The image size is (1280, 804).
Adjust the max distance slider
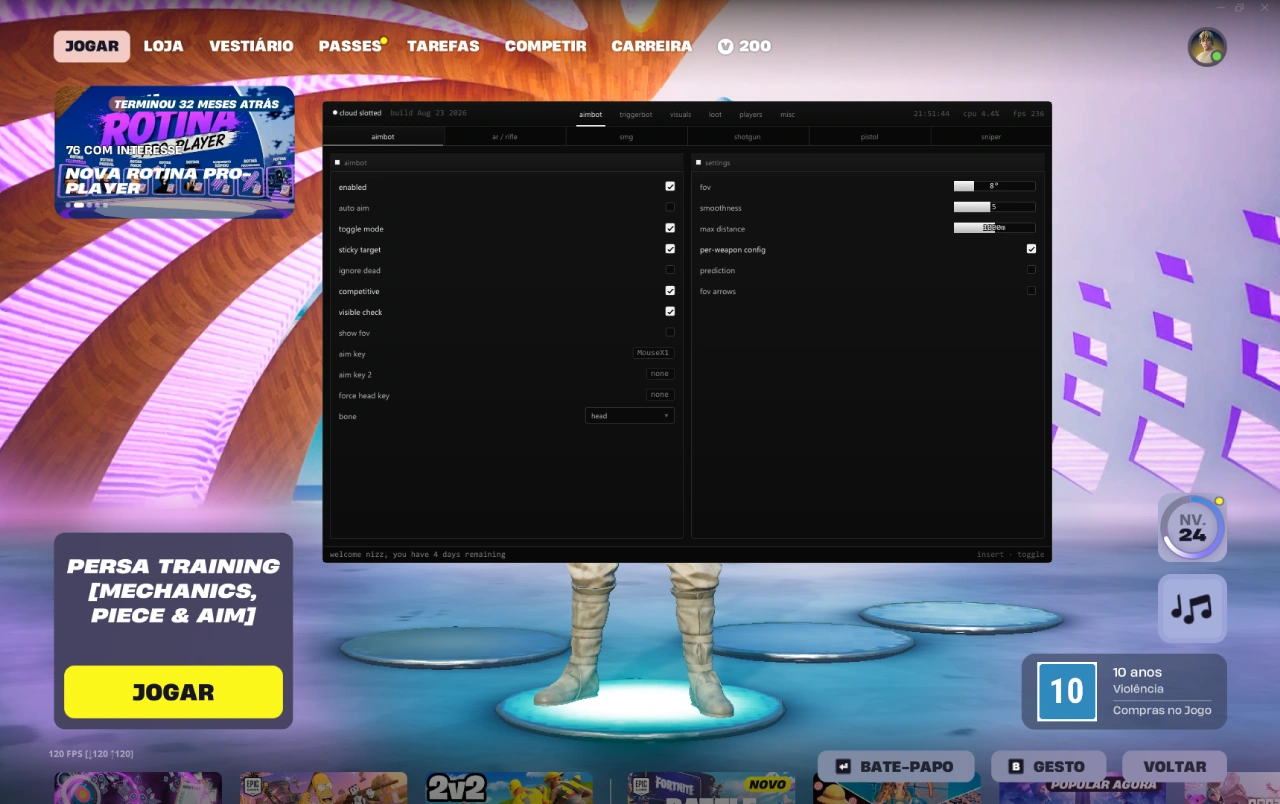click(994, 228)
